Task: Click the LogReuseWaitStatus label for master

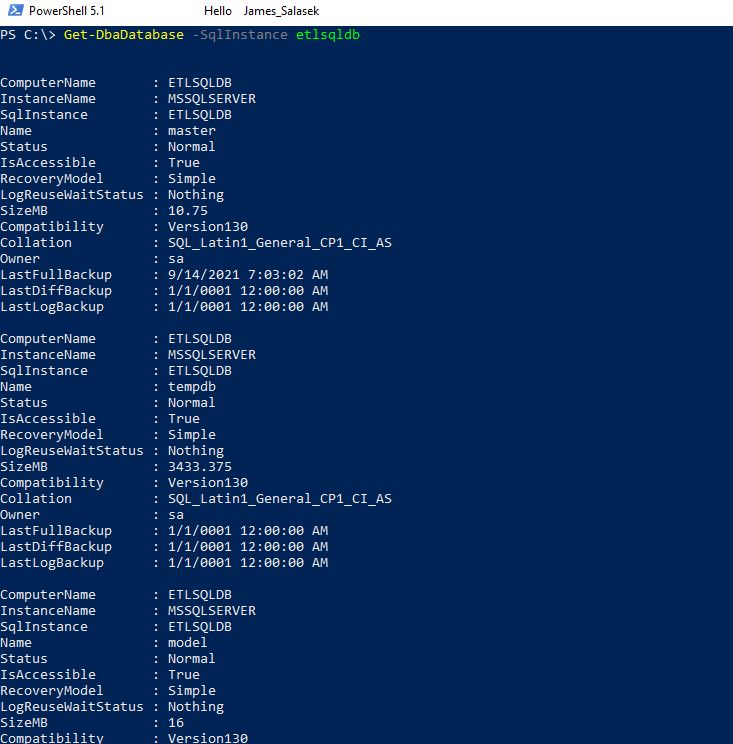Action: tap(72, 195)
